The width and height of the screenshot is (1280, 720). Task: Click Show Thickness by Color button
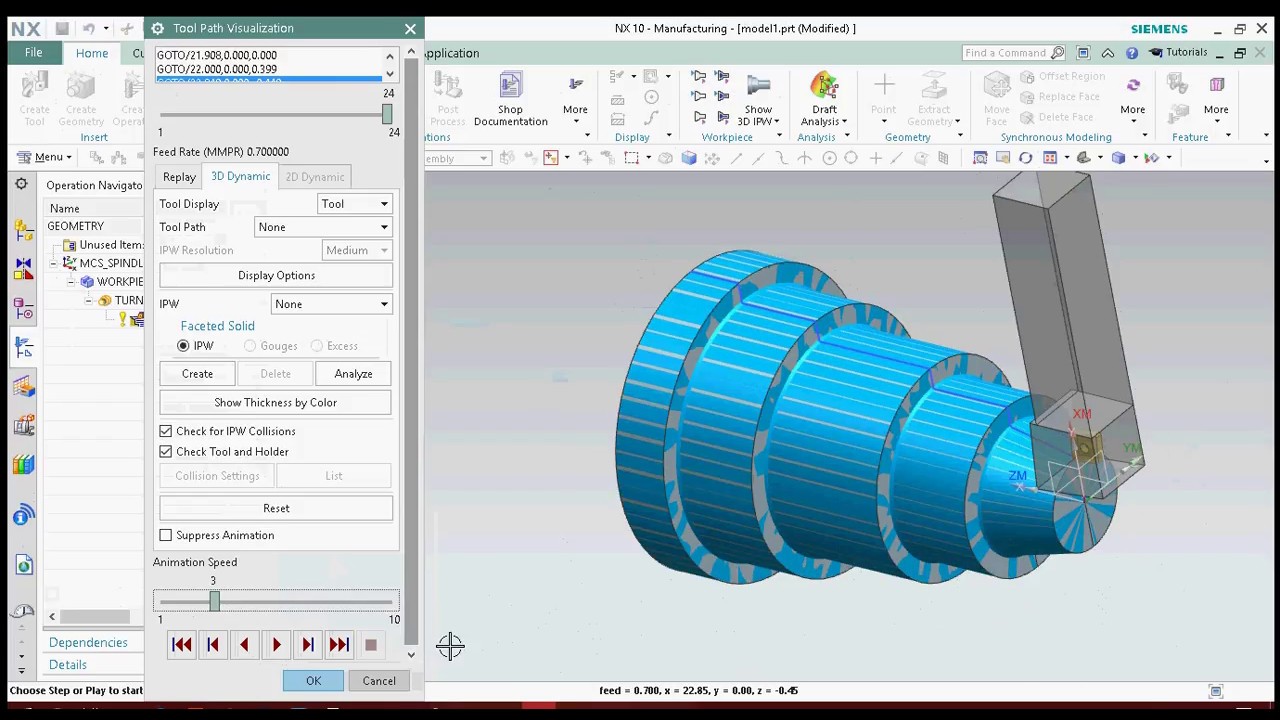tap(276, 403)
